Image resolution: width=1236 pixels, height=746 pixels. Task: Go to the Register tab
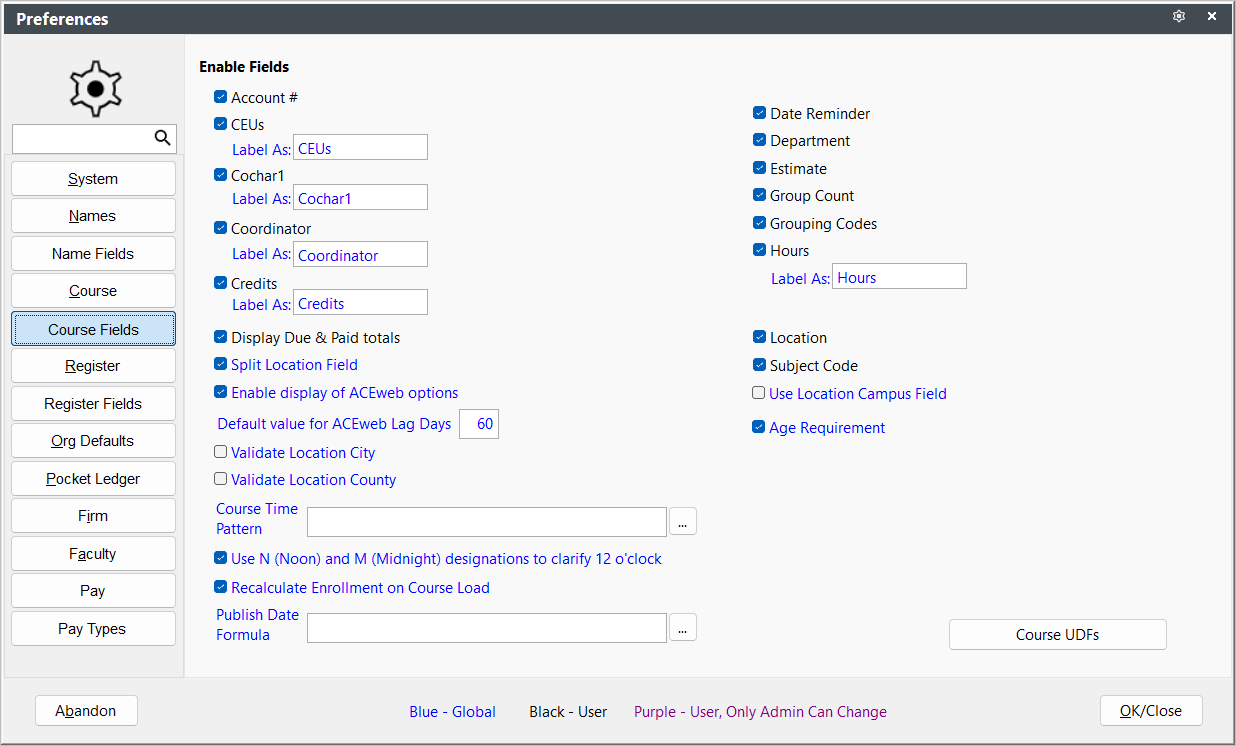(x=94, y=366)
